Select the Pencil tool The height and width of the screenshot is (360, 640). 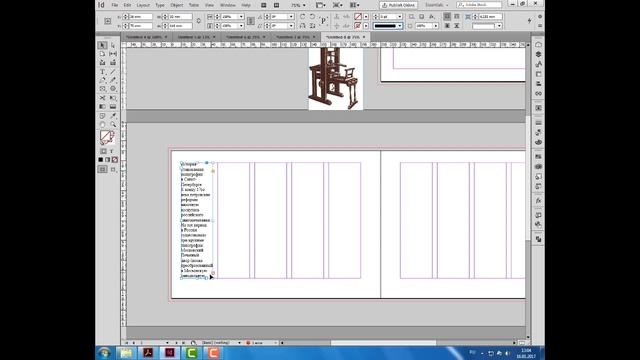[113, 80]
